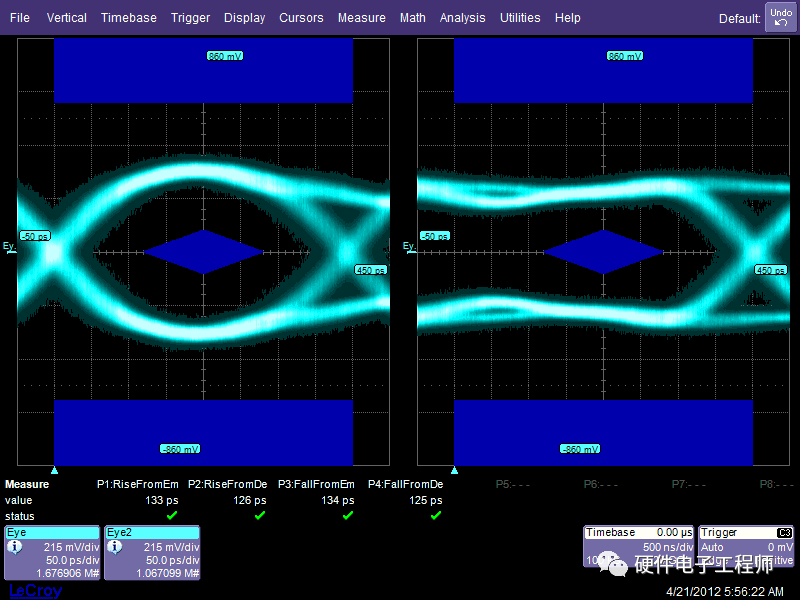Click the left grid trigger delay triangle marker
Image resolution: width=800 pixels, height=600 pixels.
point(55,470)
